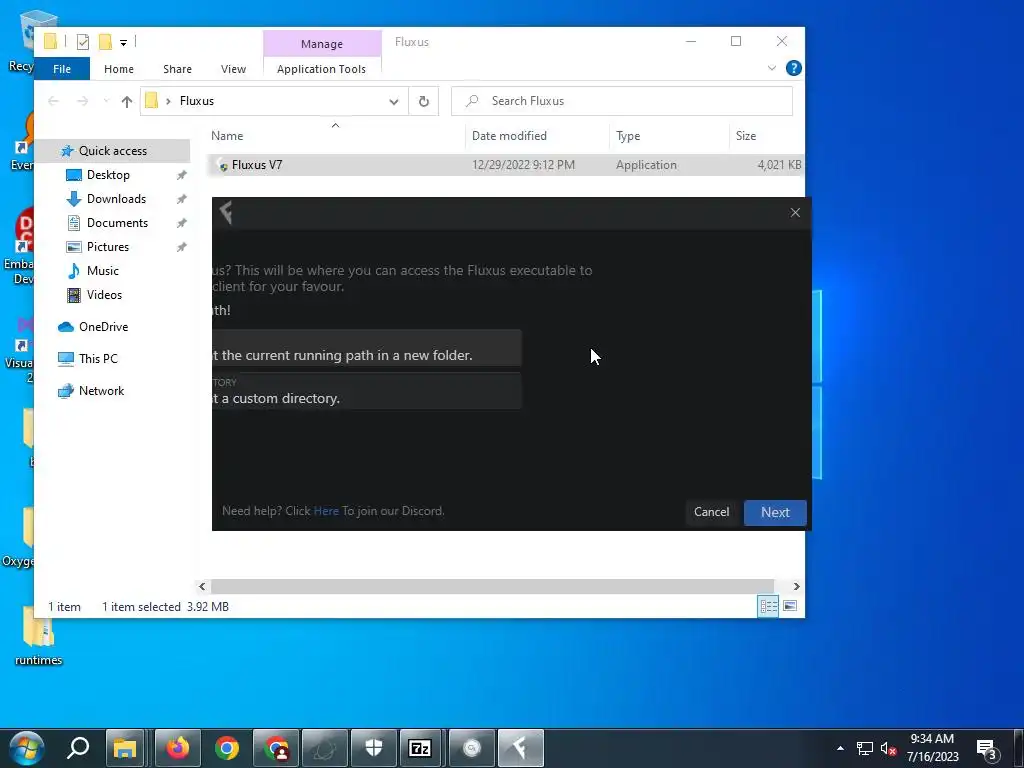Viewport: 1024px width, 768px height.
Task: Open the notification center icon
Action: tap(987, 750)
